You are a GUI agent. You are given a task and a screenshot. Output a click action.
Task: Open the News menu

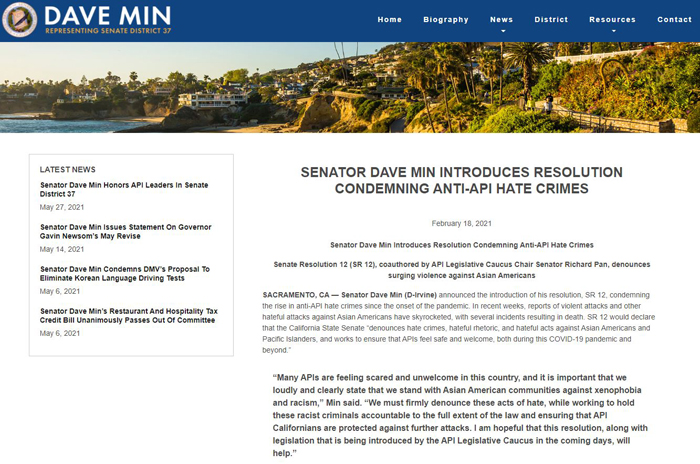tap(501, 20)
